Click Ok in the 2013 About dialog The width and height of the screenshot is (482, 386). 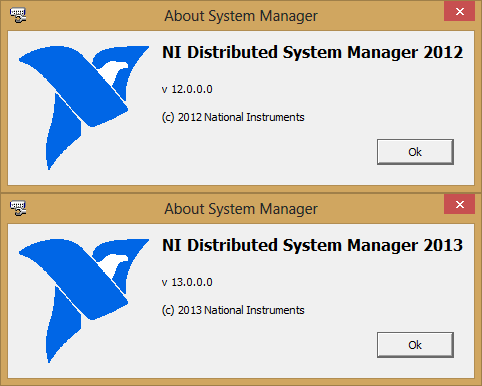415,345
